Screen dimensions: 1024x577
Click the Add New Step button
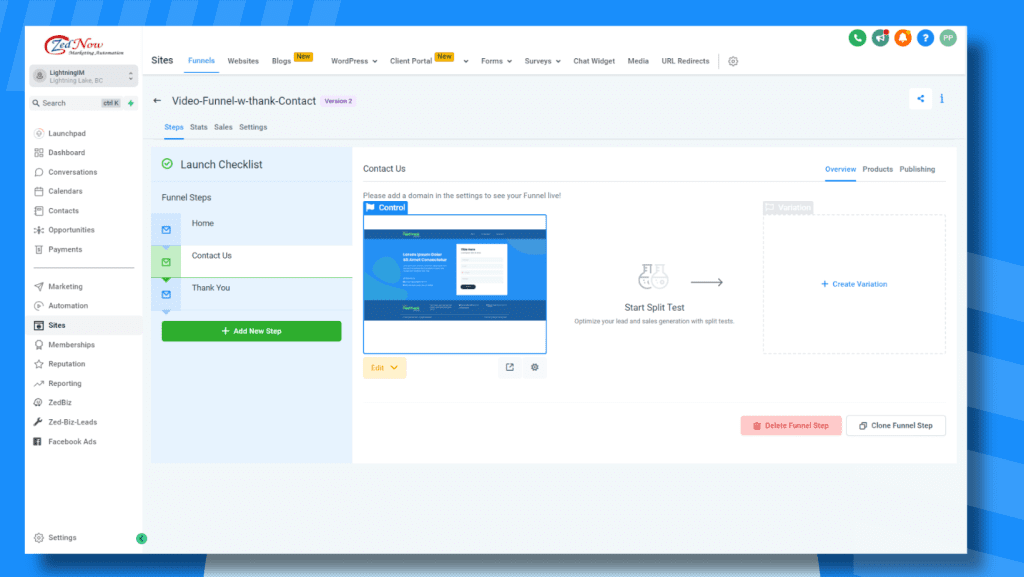click(251, 330)
